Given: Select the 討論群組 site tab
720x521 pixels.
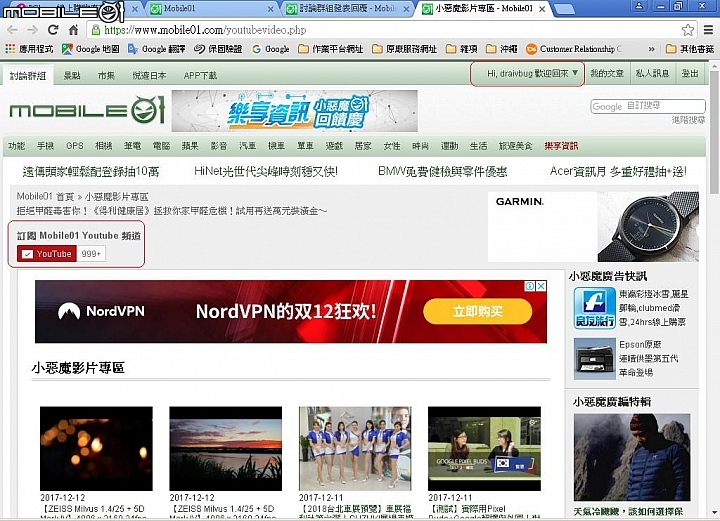Looking at the screenshot, I should pos(28,75).
